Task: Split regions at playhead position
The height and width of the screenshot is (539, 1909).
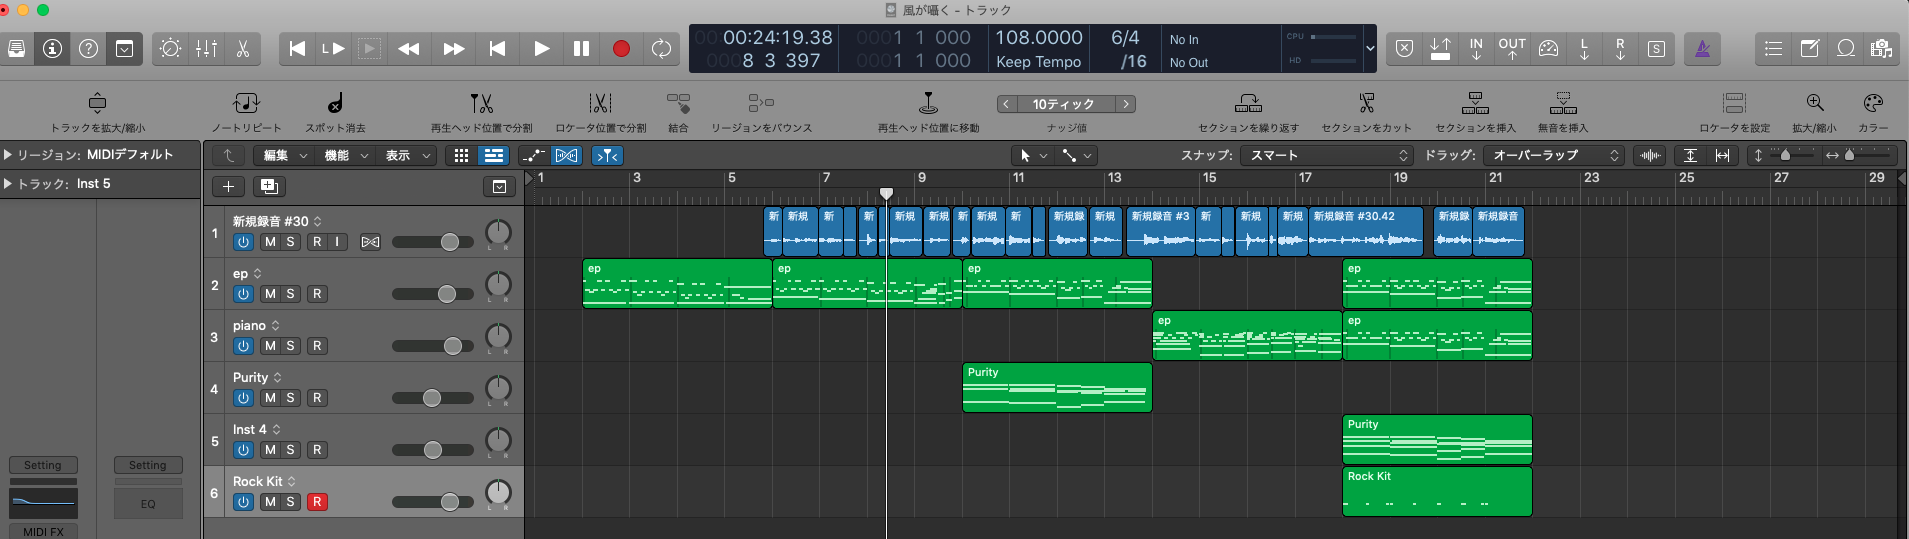Action: tap(482, 103)
